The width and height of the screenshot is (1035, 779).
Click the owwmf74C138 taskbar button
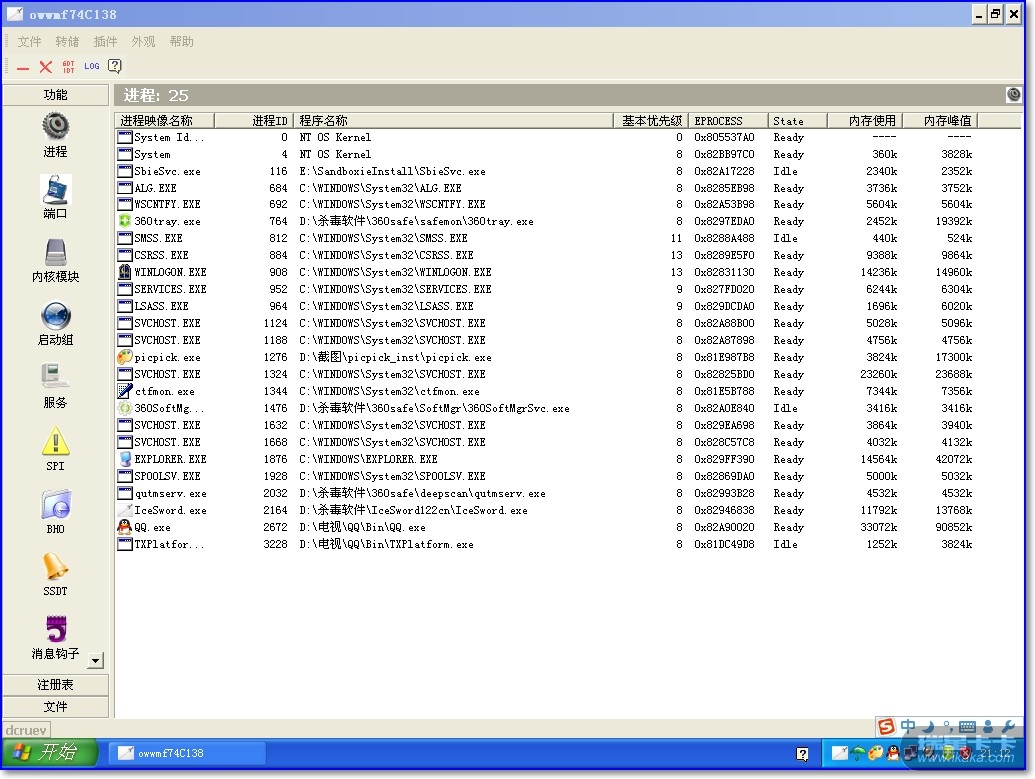pyautogui.click(x=187, y=753)
